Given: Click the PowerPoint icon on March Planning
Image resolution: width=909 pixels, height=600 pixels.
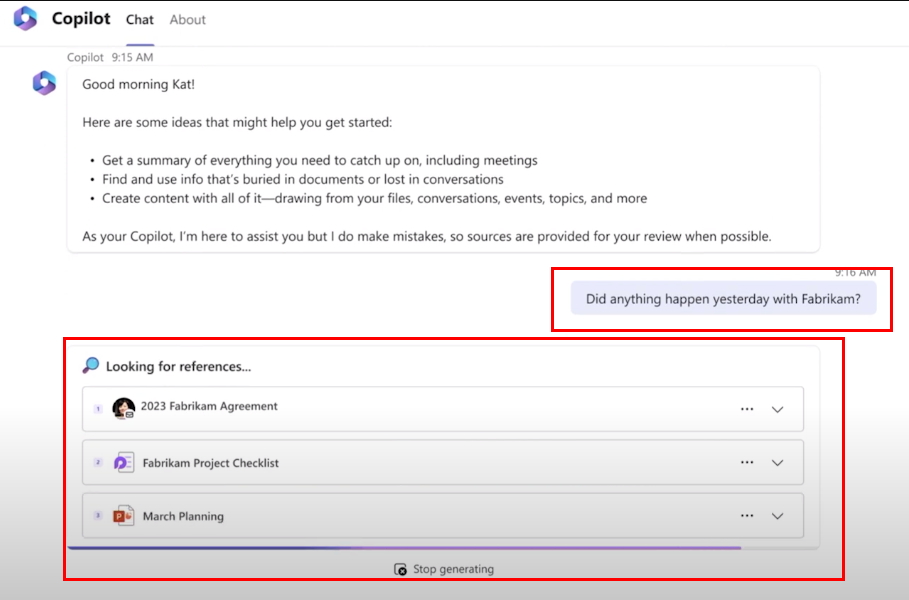Looking at the screenshot, I should pyautogui.click(x=123, y=515).
